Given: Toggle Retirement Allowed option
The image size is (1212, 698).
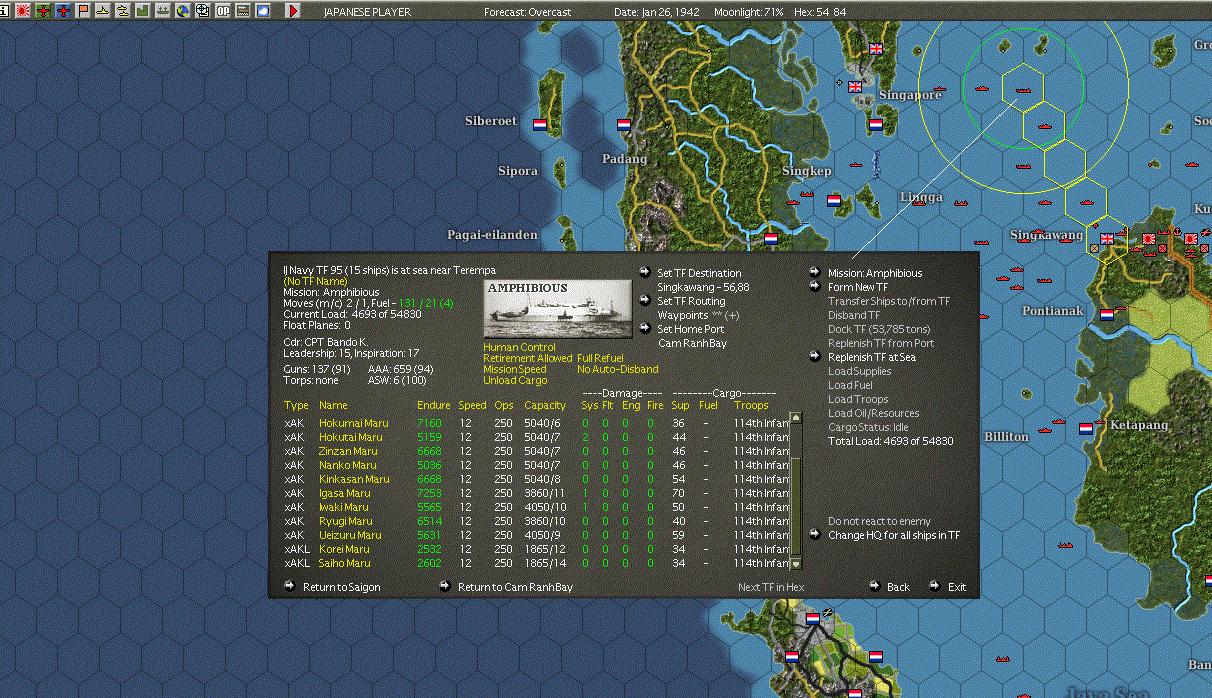Looking at the screenshot, I should 527,358.
